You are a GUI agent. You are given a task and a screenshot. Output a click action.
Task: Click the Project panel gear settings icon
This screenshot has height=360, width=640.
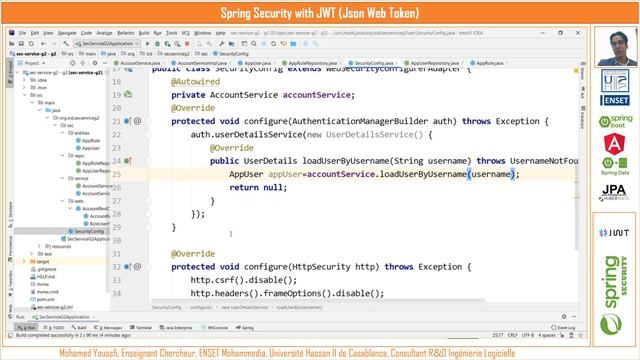click(x=95, y=63)
